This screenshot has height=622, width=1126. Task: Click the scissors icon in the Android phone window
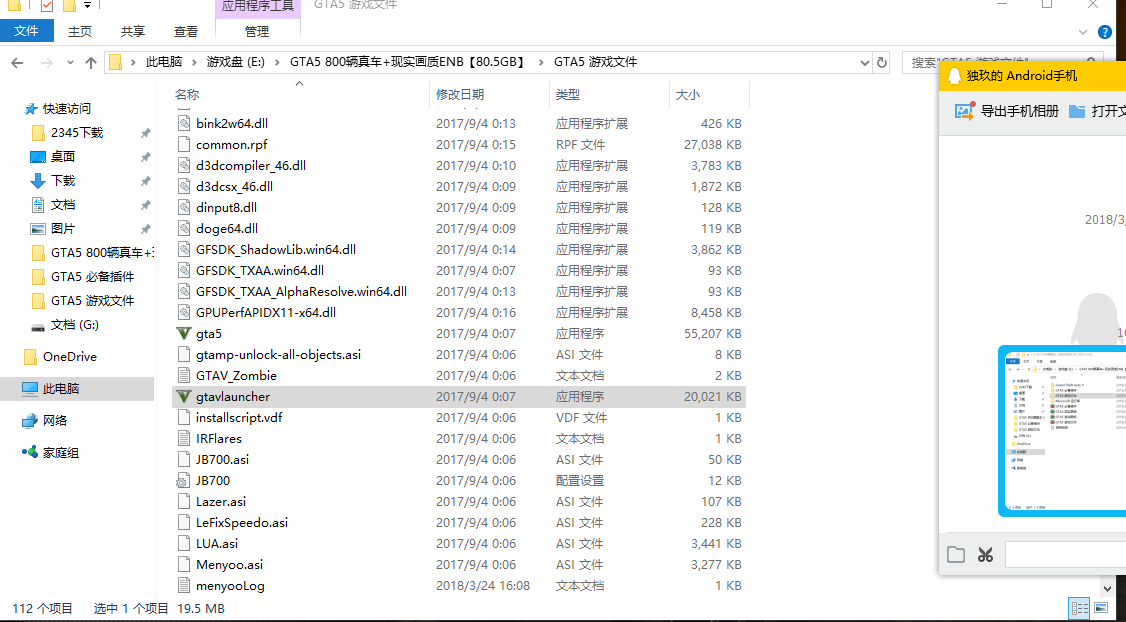pos(985,554)
